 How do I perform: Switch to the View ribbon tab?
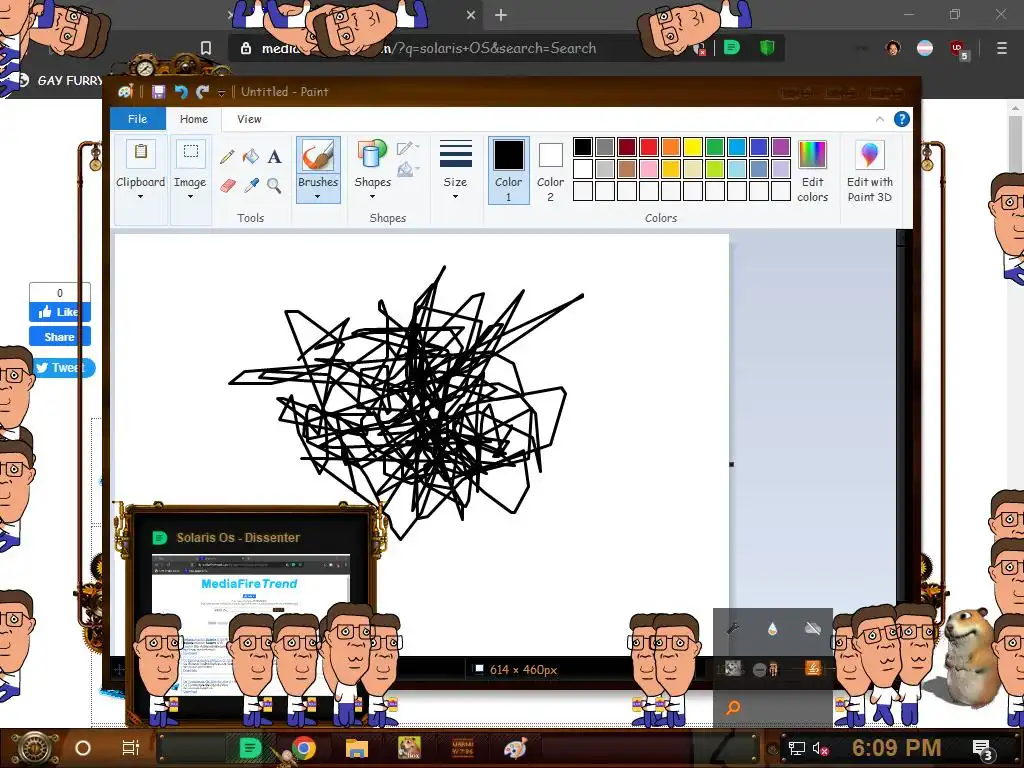click(x=249, y=119)
